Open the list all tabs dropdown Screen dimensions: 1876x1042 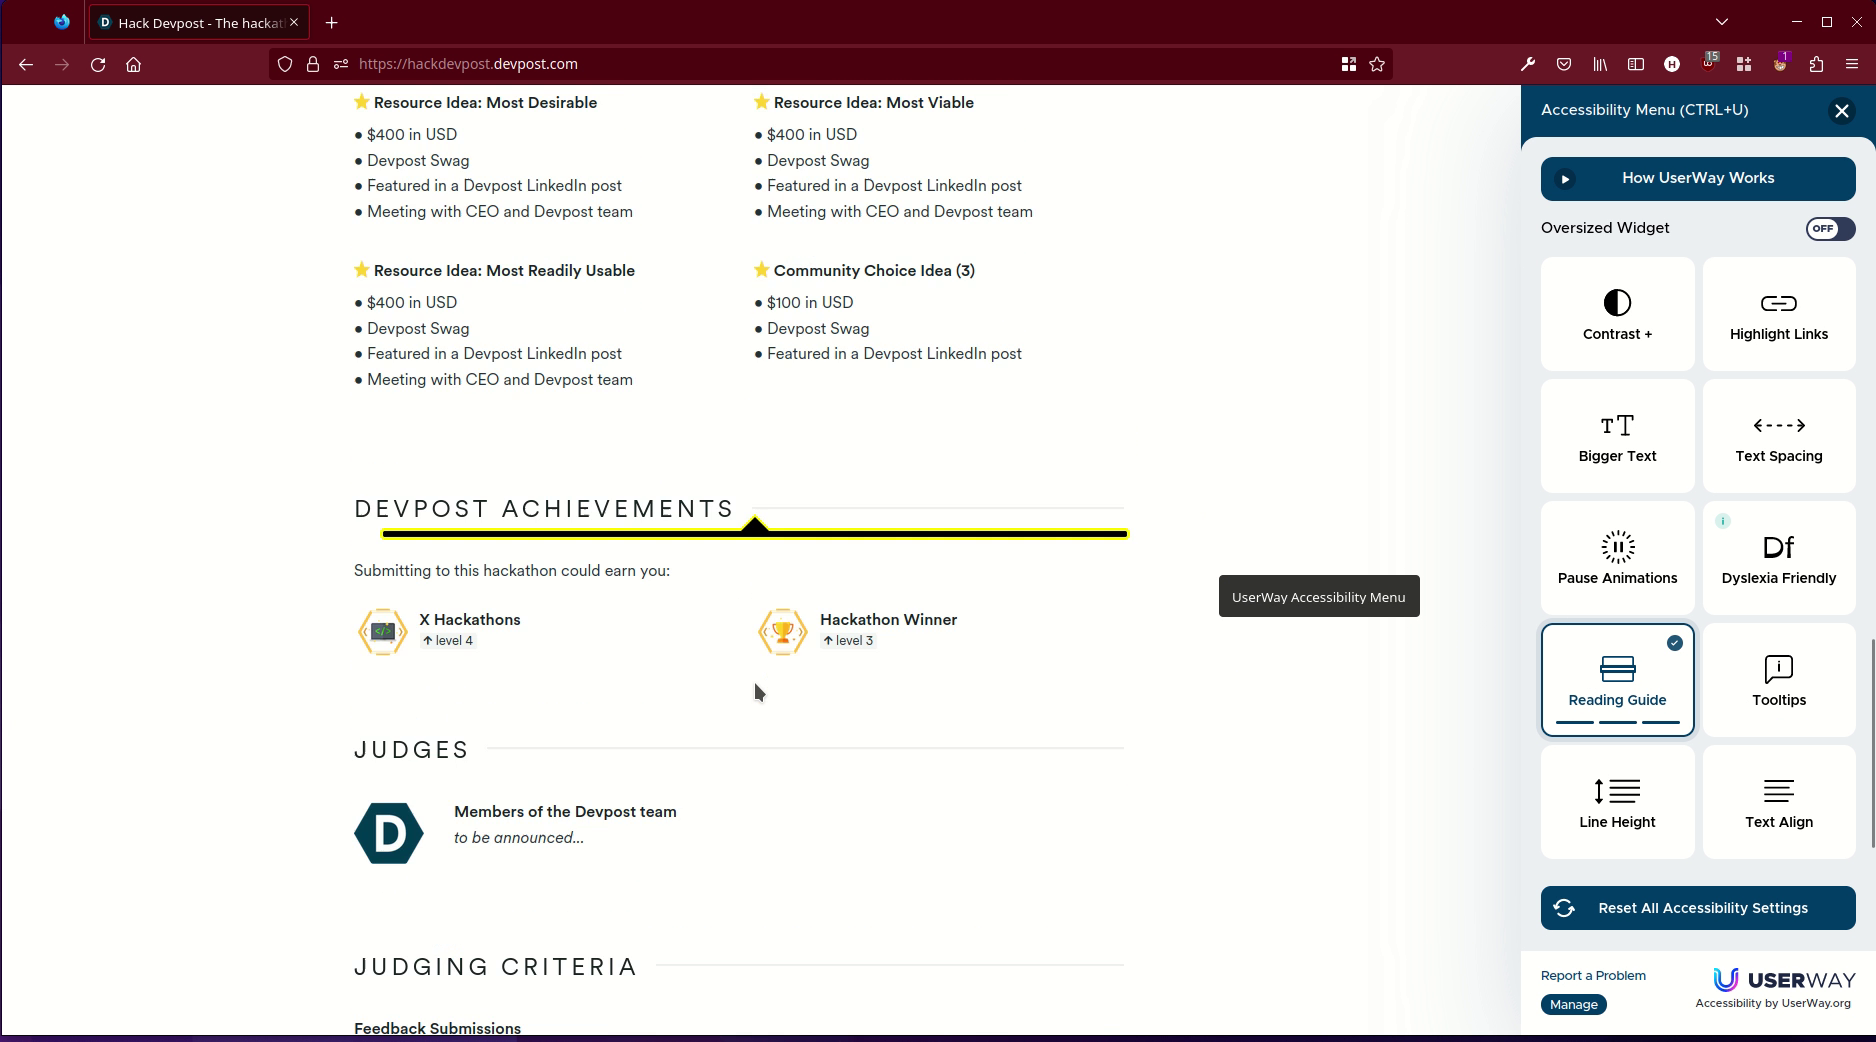[x=1721, y=22]
